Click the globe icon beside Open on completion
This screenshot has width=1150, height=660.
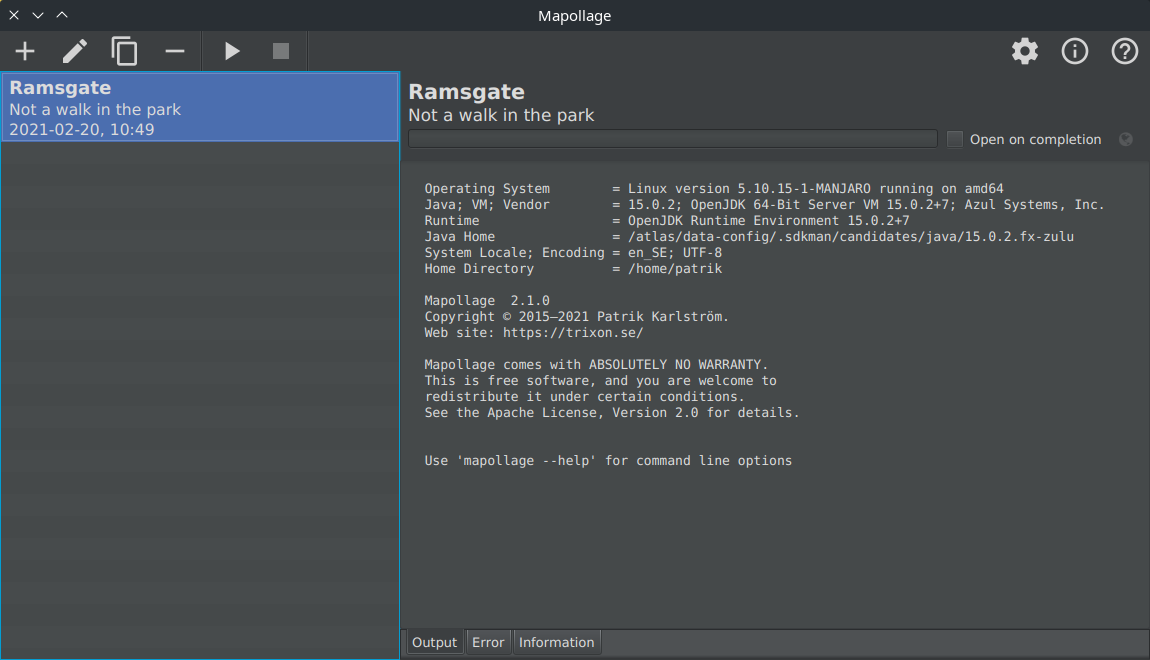(x=1126, y=139)
